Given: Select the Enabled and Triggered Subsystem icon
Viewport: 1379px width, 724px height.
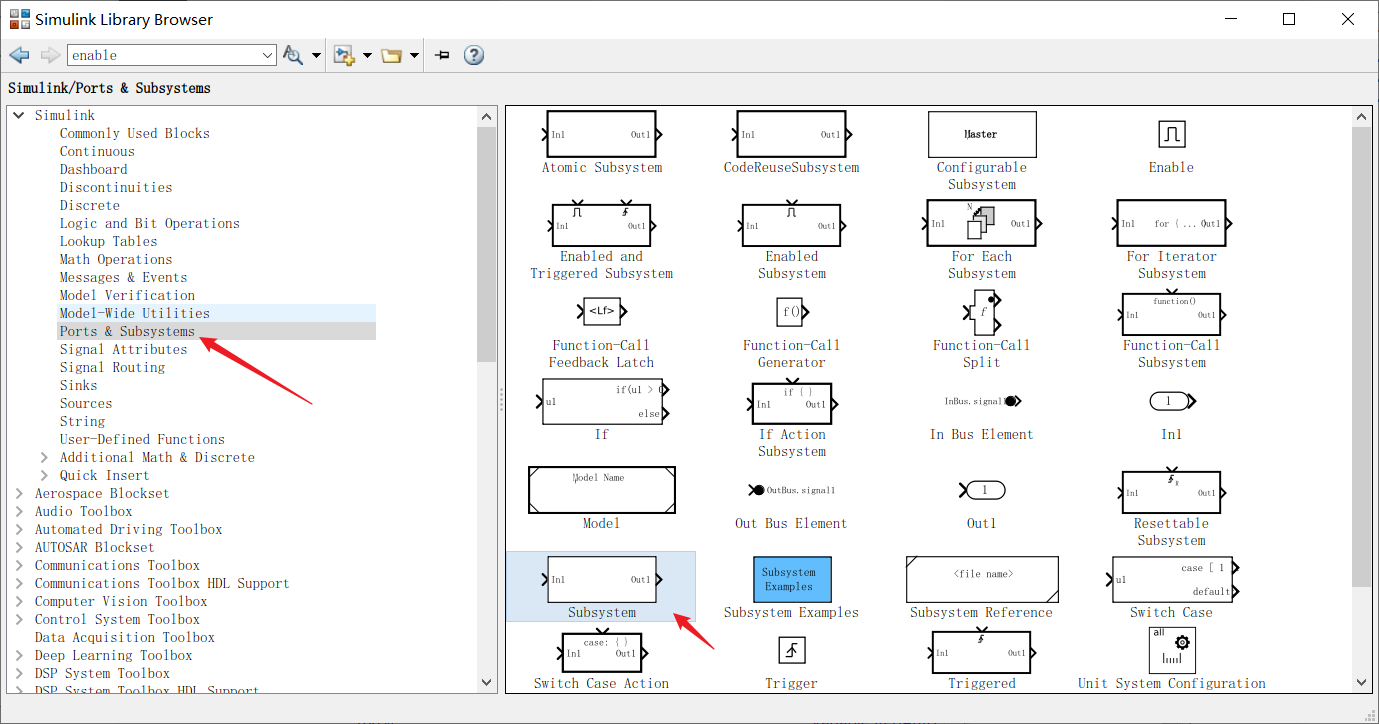Looking at the screenshot, I should [602, 225].
